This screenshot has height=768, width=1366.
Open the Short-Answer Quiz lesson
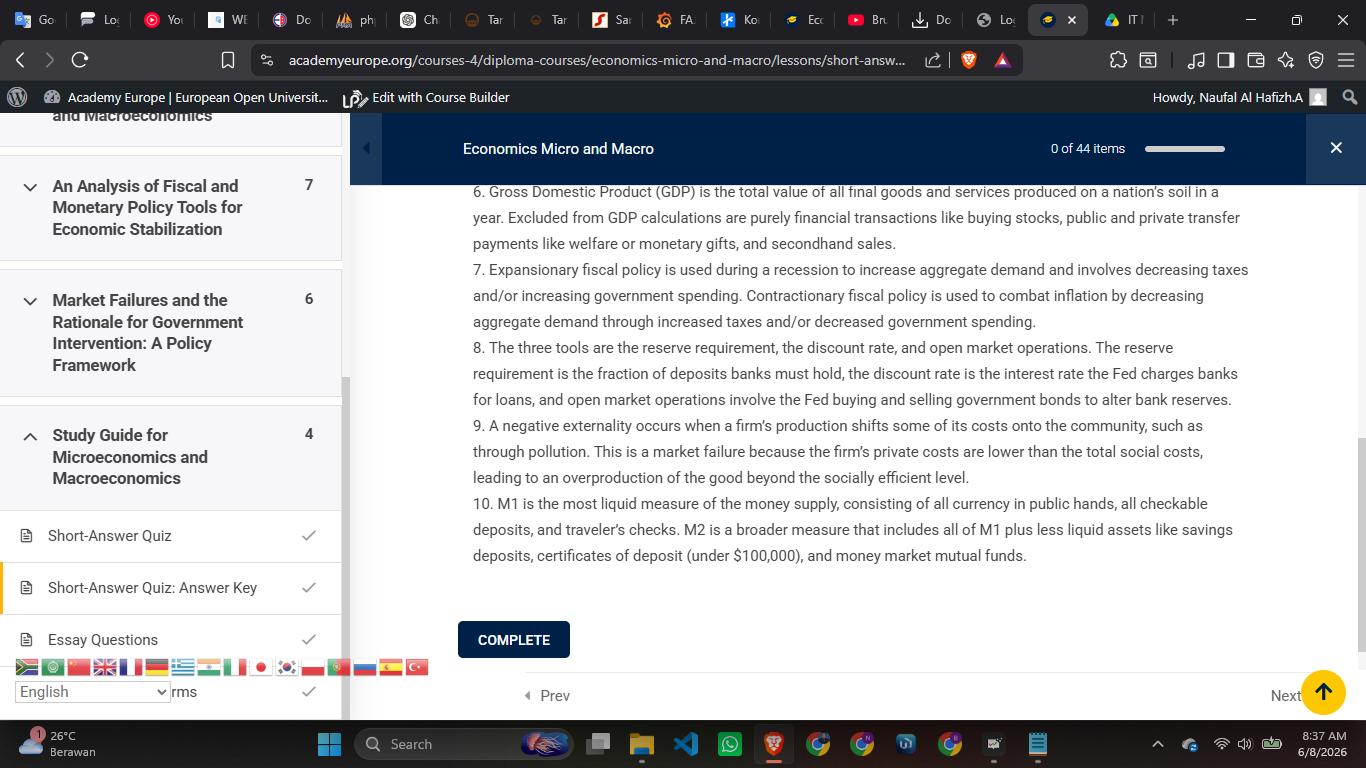[110, 536]
